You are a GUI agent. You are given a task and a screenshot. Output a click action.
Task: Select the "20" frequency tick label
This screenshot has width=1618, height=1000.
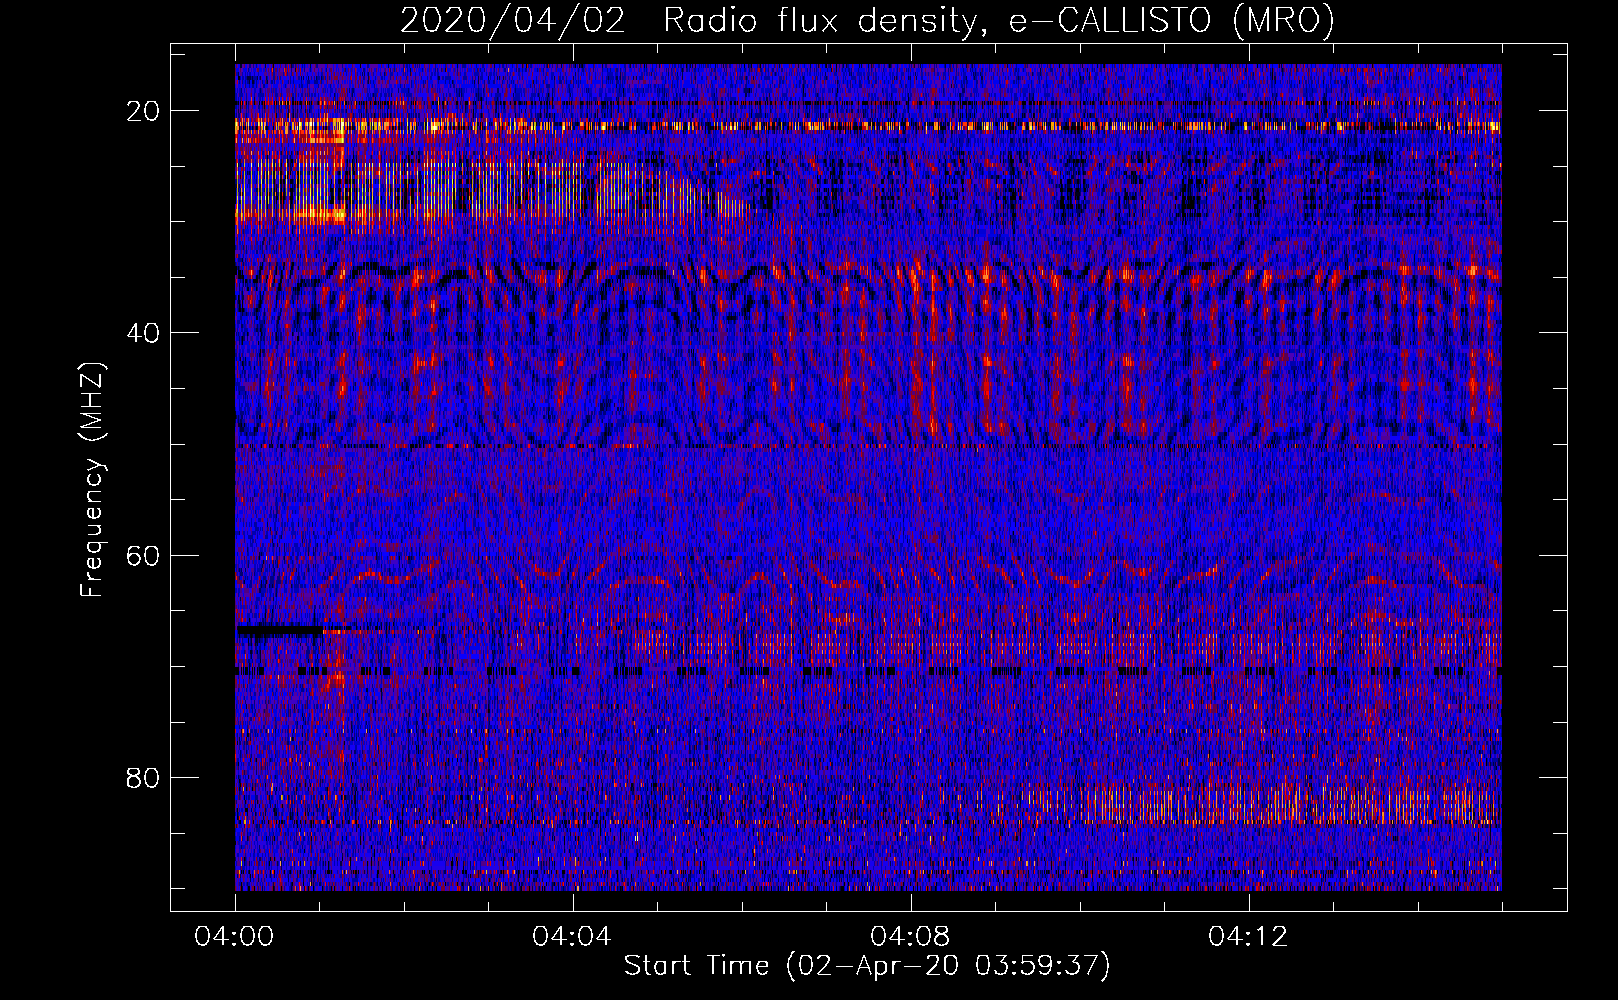point(144,111)
